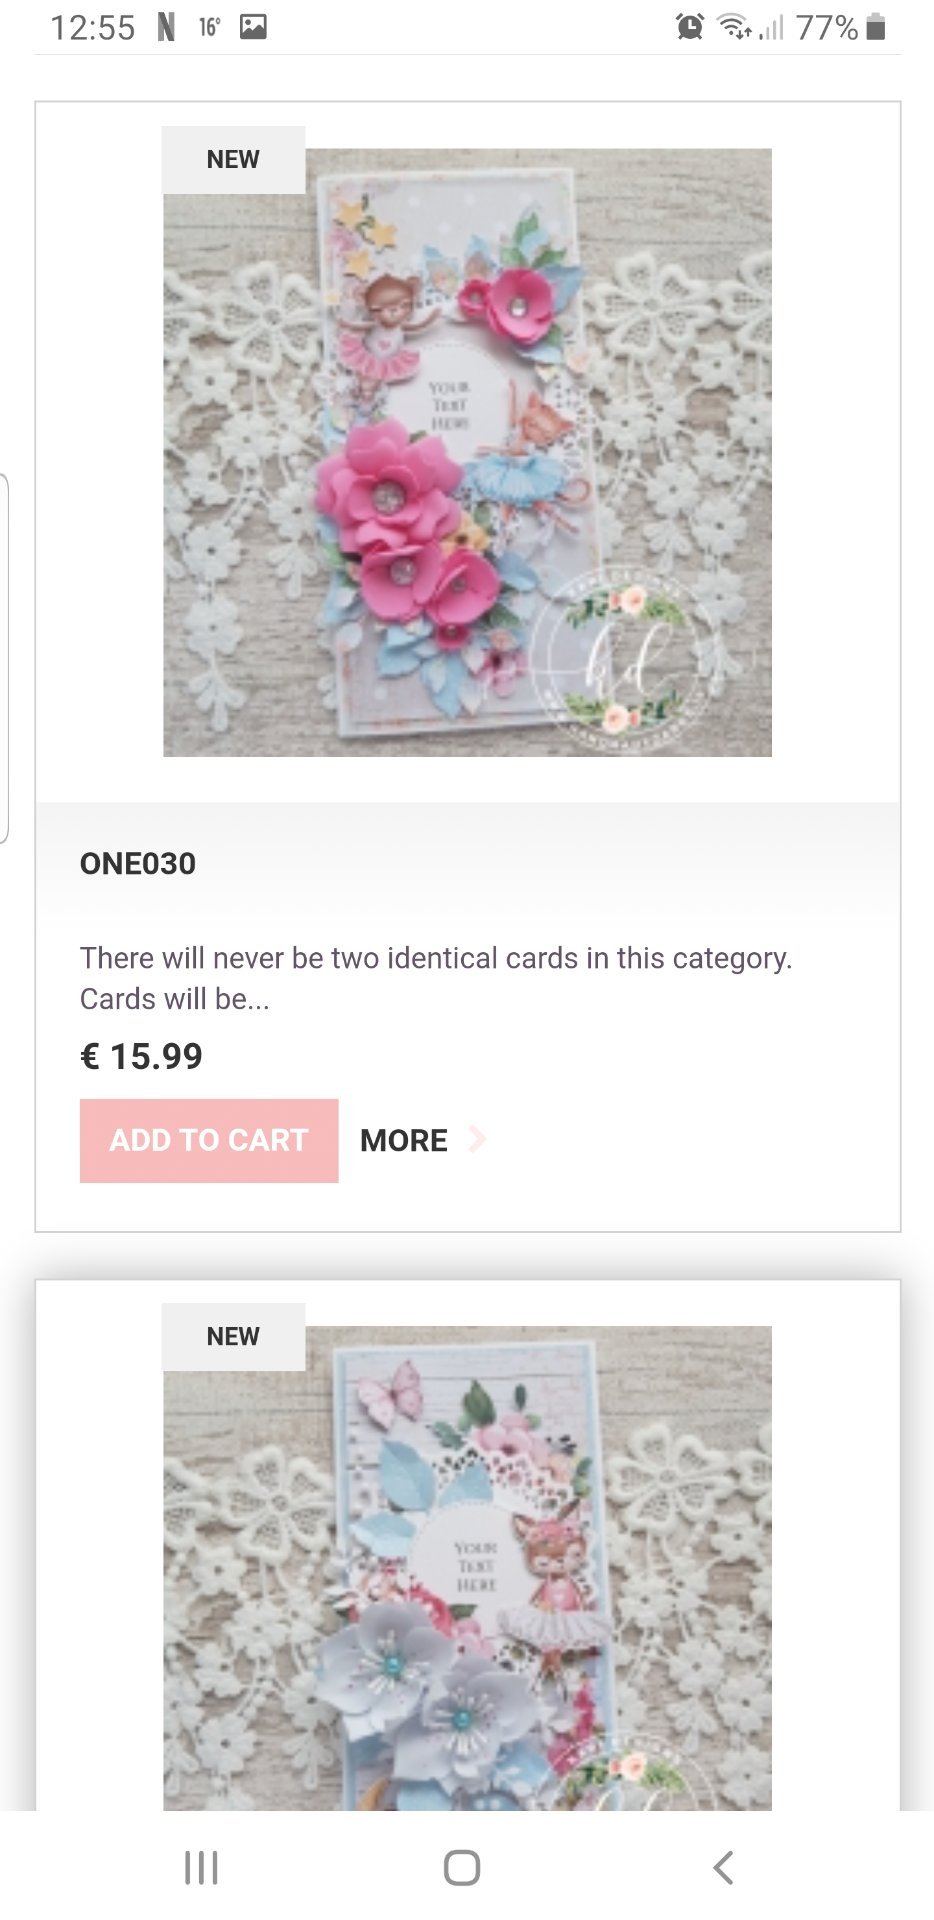Viewport: 934px width, 1920px height.
Task: Open MORE details for ONE030
Action: tap(404, 1140)
